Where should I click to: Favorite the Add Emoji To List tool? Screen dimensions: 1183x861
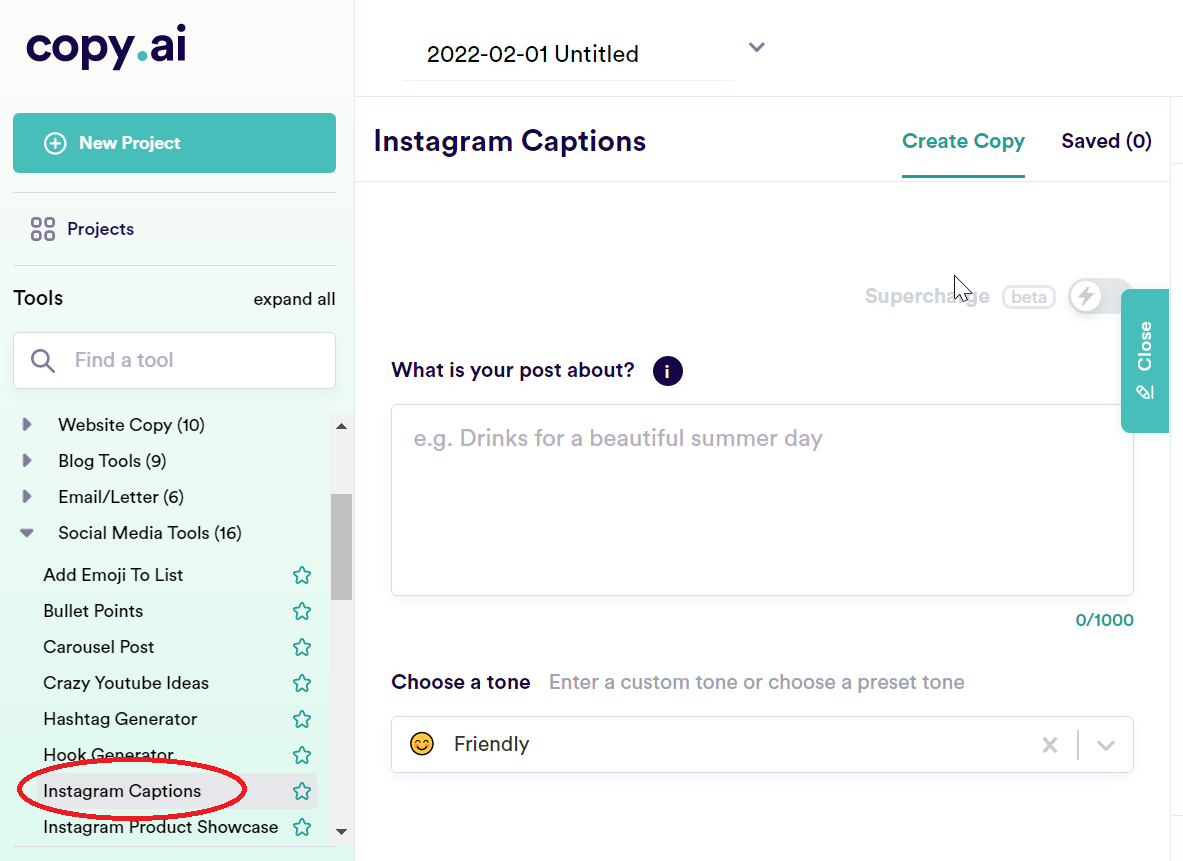click(x=302, y=575)
